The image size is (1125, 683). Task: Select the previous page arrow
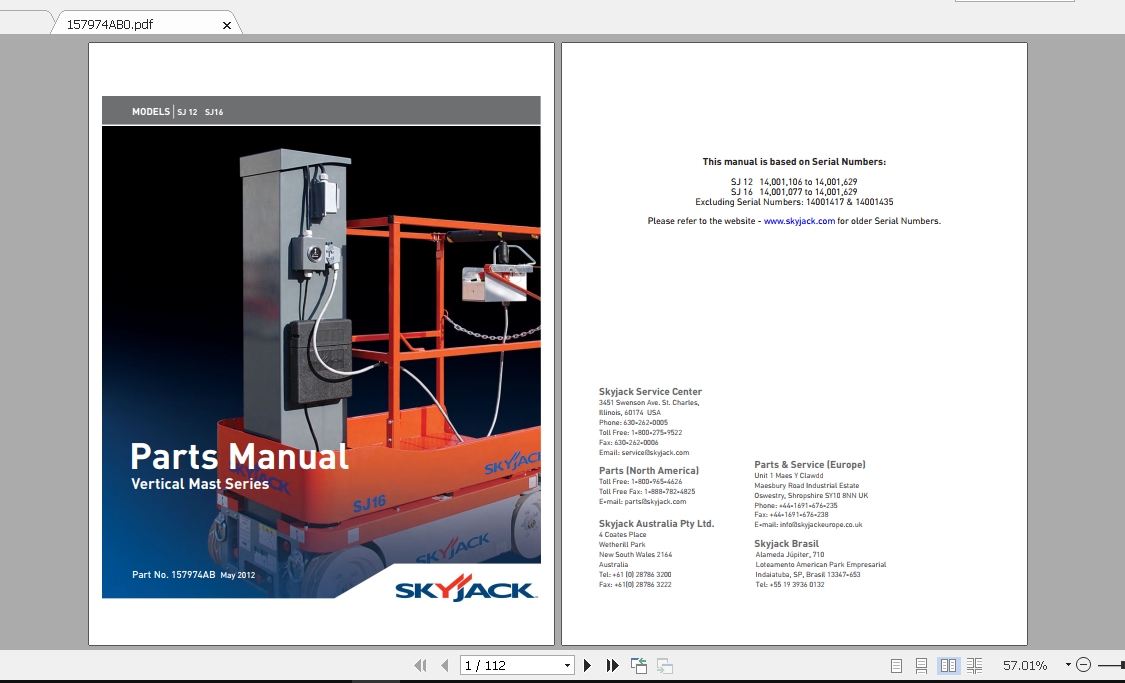[x=443, y=664]
